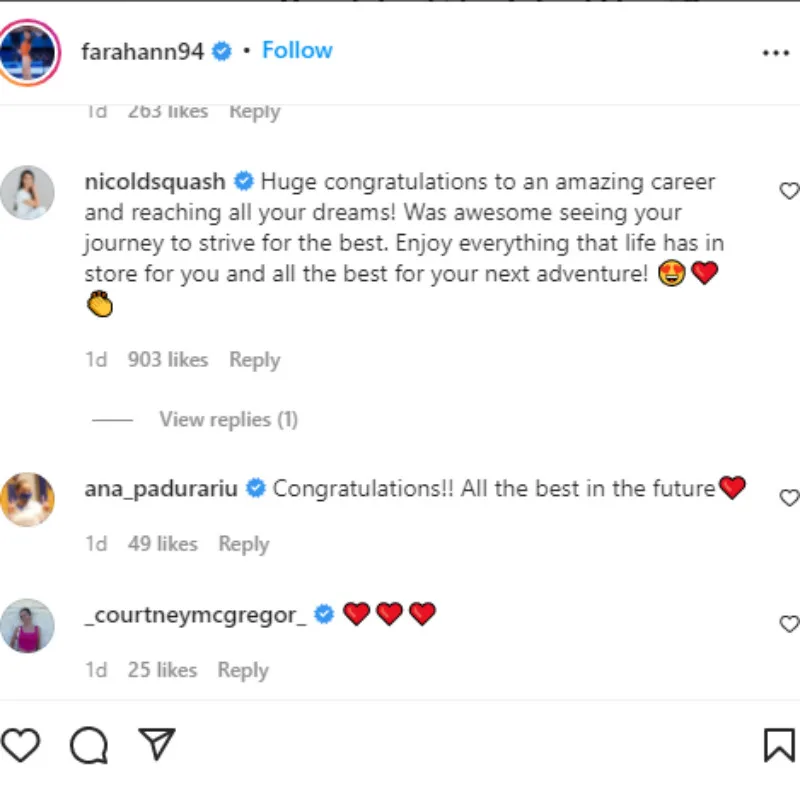The width and height of the screenshot is (800, 793).
Task: Open more options three-dot menu
Action: pos(776,53)
